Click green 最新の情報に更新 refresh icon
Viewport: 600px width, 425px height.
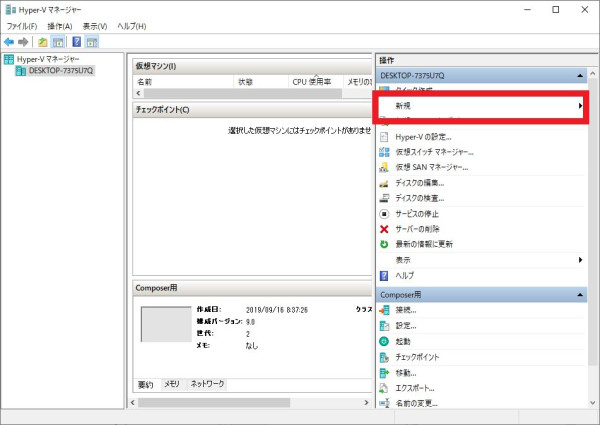point(384,244)
